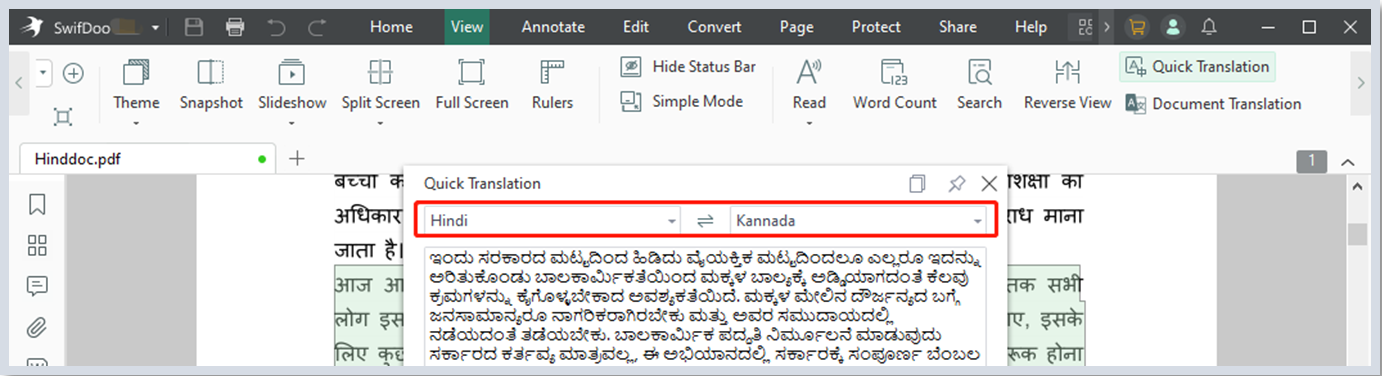Viewport: 1382px width, 376px height.
Task: Start the Slideshow
Action: [292, 84]
